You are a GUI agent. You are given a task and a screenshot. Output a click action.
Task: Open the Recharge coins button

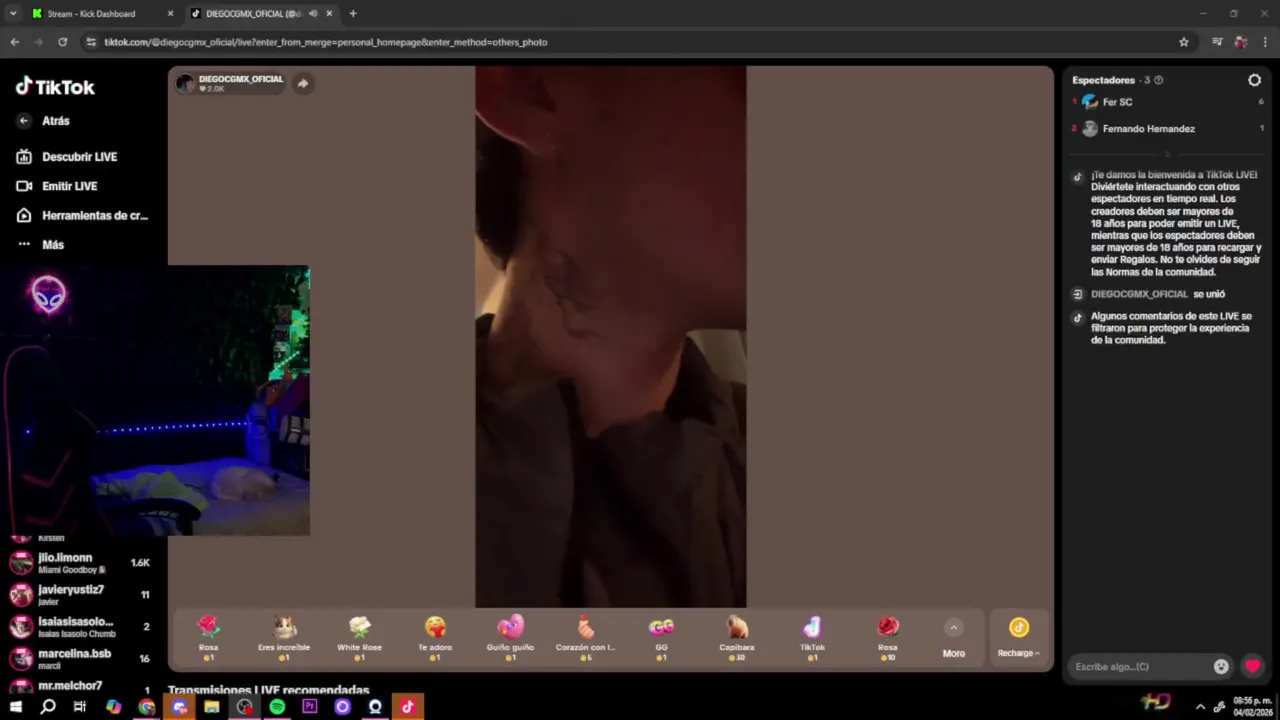pyautogui.click(x=1018, y=637)
